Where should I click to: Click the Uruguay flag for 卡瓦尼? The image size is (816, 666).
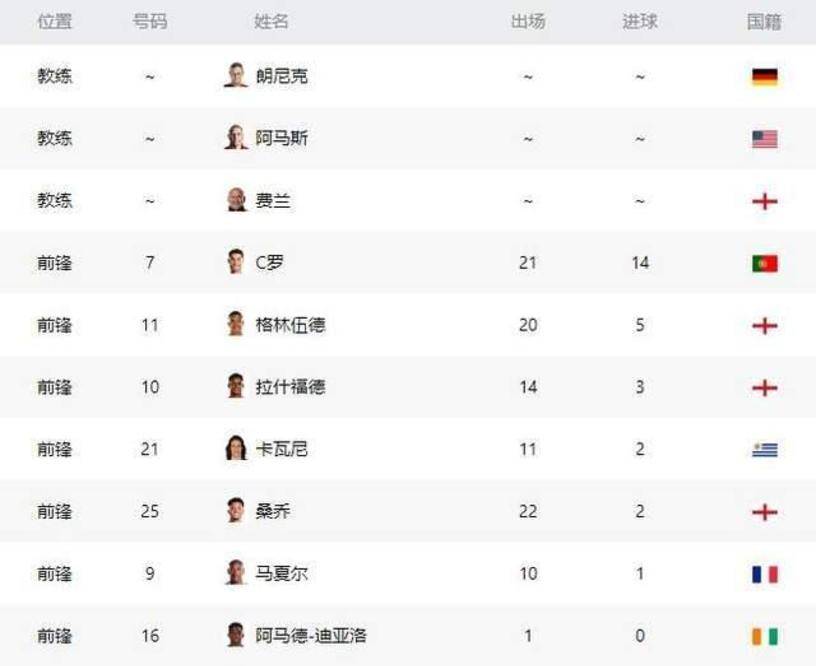click(764, 449)
